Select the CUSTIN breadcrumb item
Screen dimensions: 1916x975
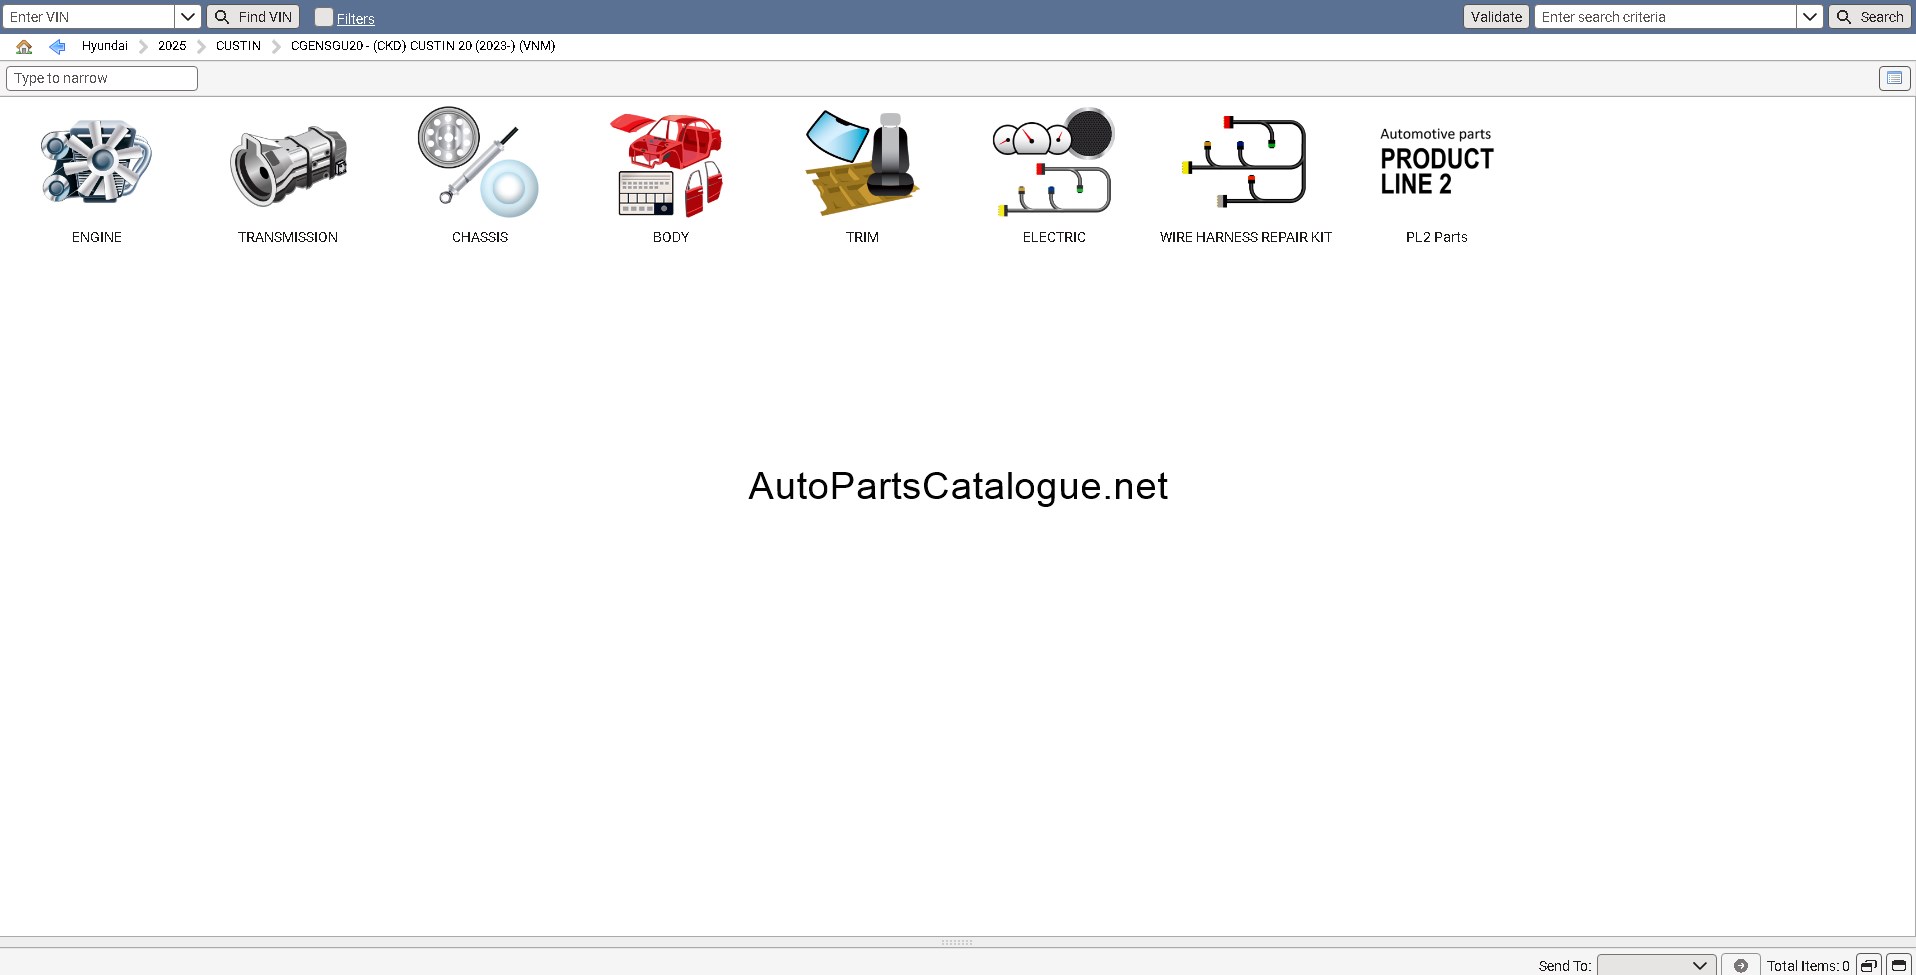pos(238,46)
